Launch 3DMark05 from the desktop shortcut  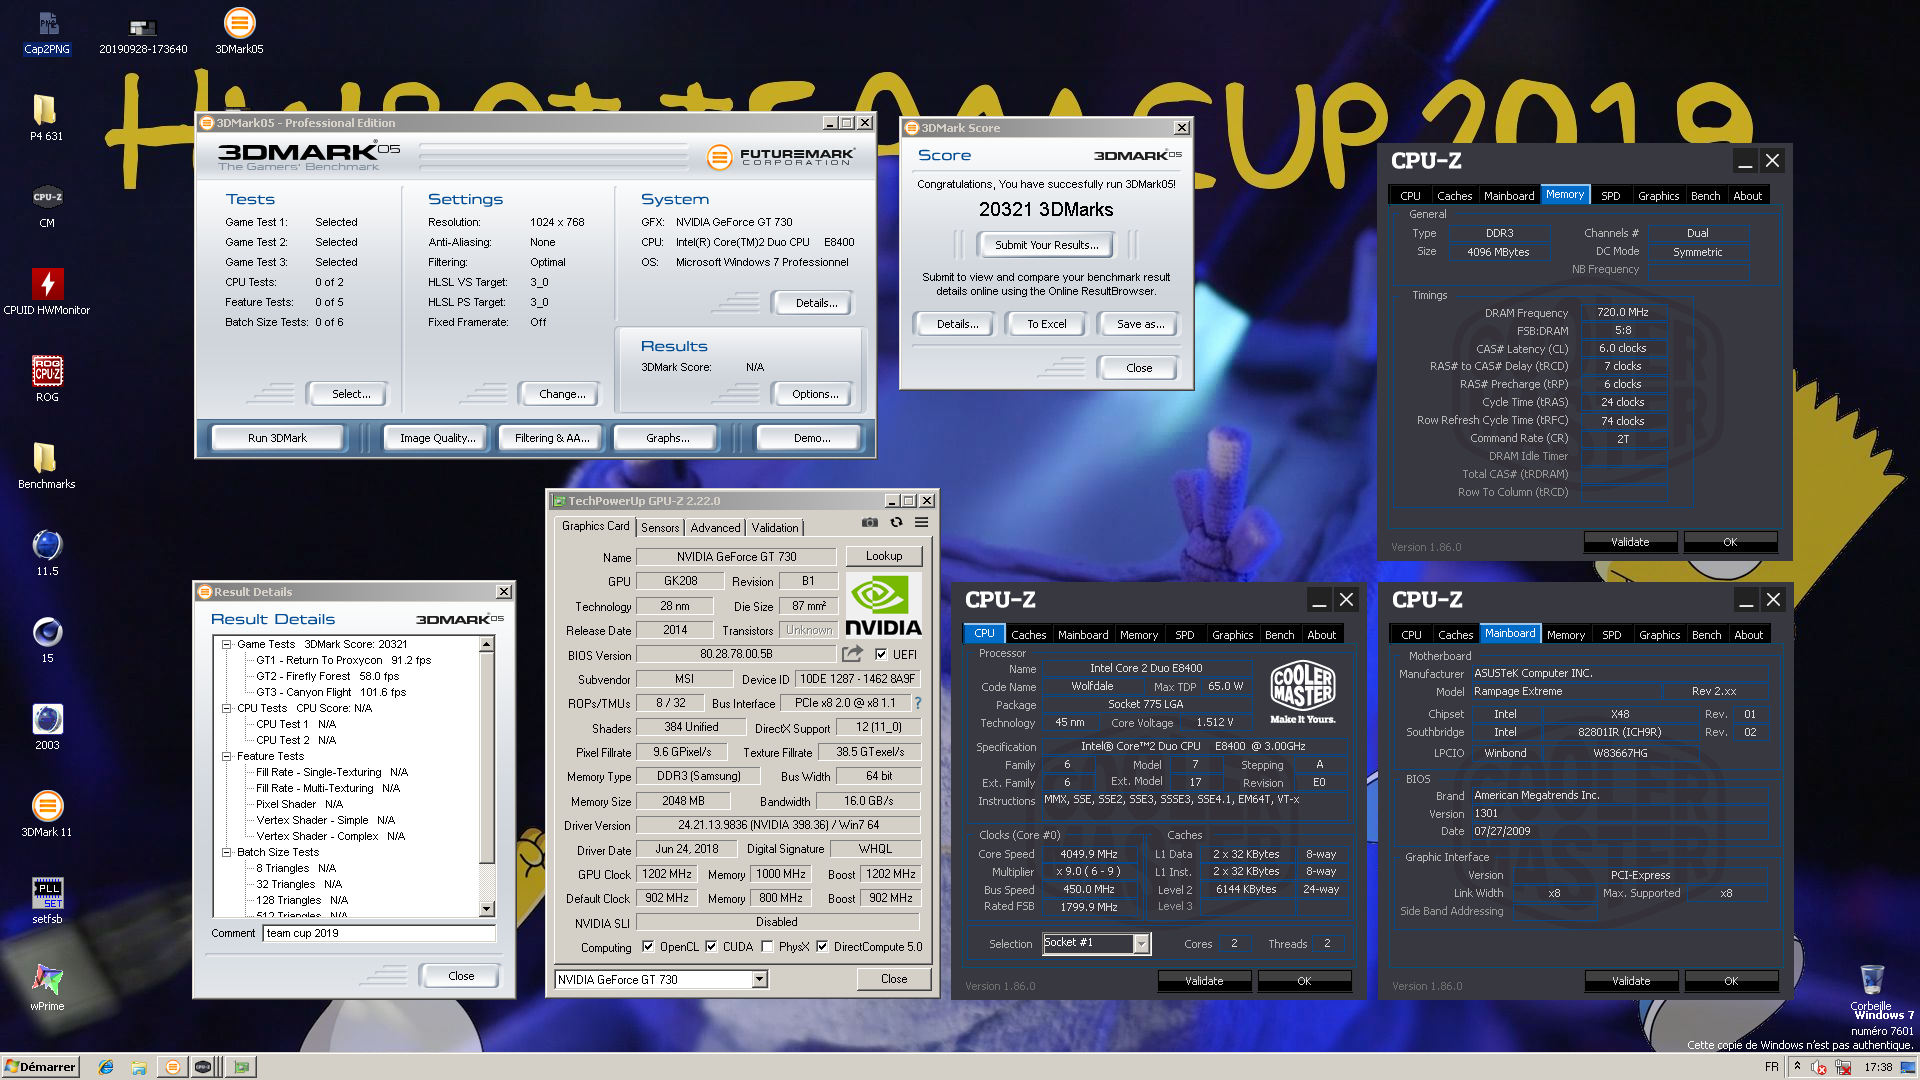pos(239,31)
